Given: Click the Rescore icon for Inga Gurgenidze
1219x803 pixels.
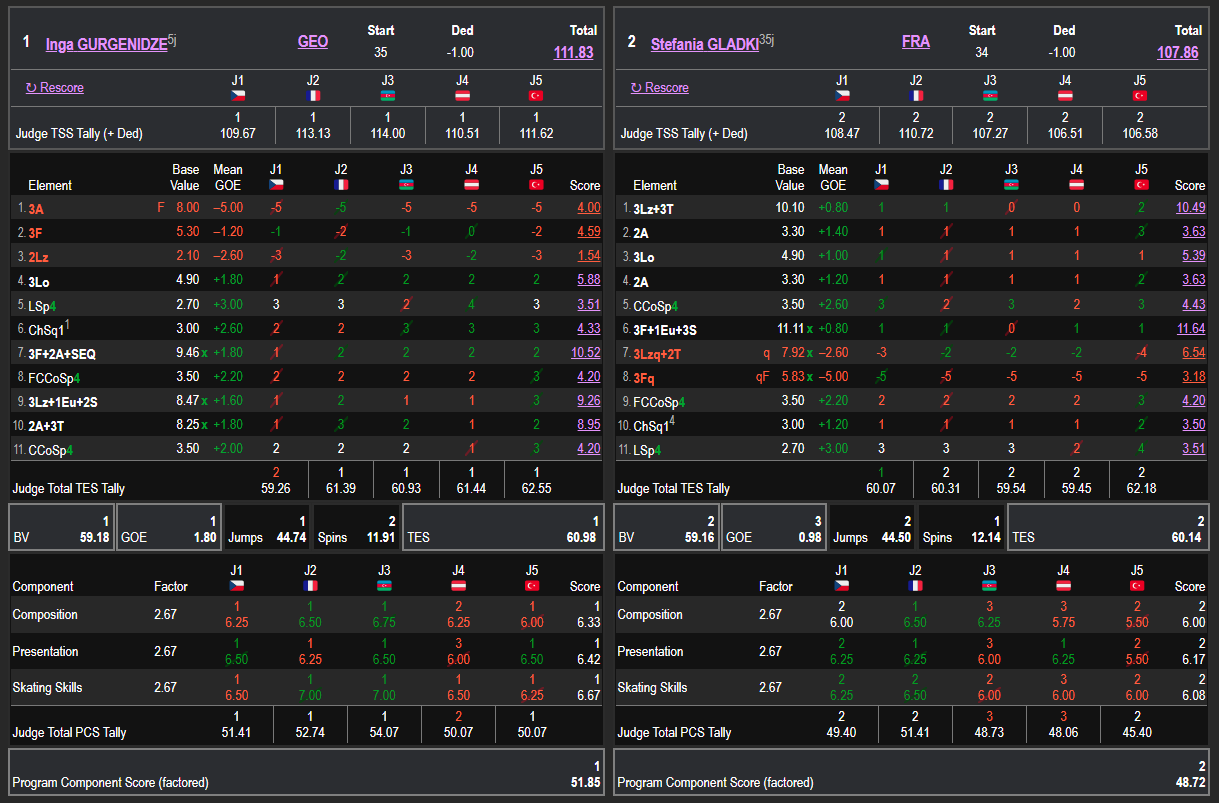Looking at the screenshot, I should tap(31, 88).
